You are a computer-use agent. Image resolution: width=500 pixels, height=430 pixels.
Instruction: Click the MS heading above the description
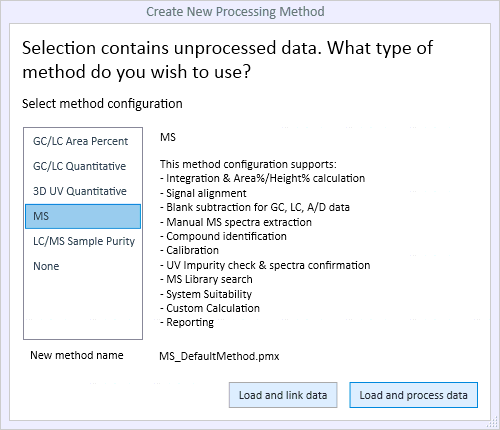168,137
